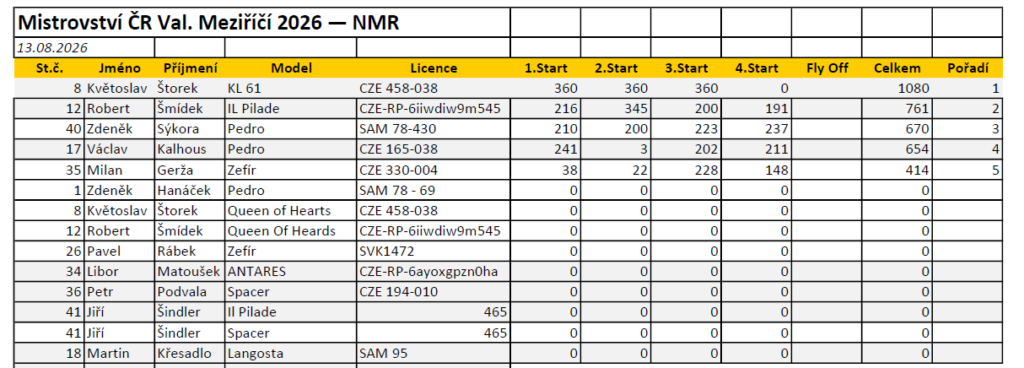The image size is (1024, 368).
Task: Click licence cell CZE-RP-6ayoxgpzn0ha
Action: 433,271
